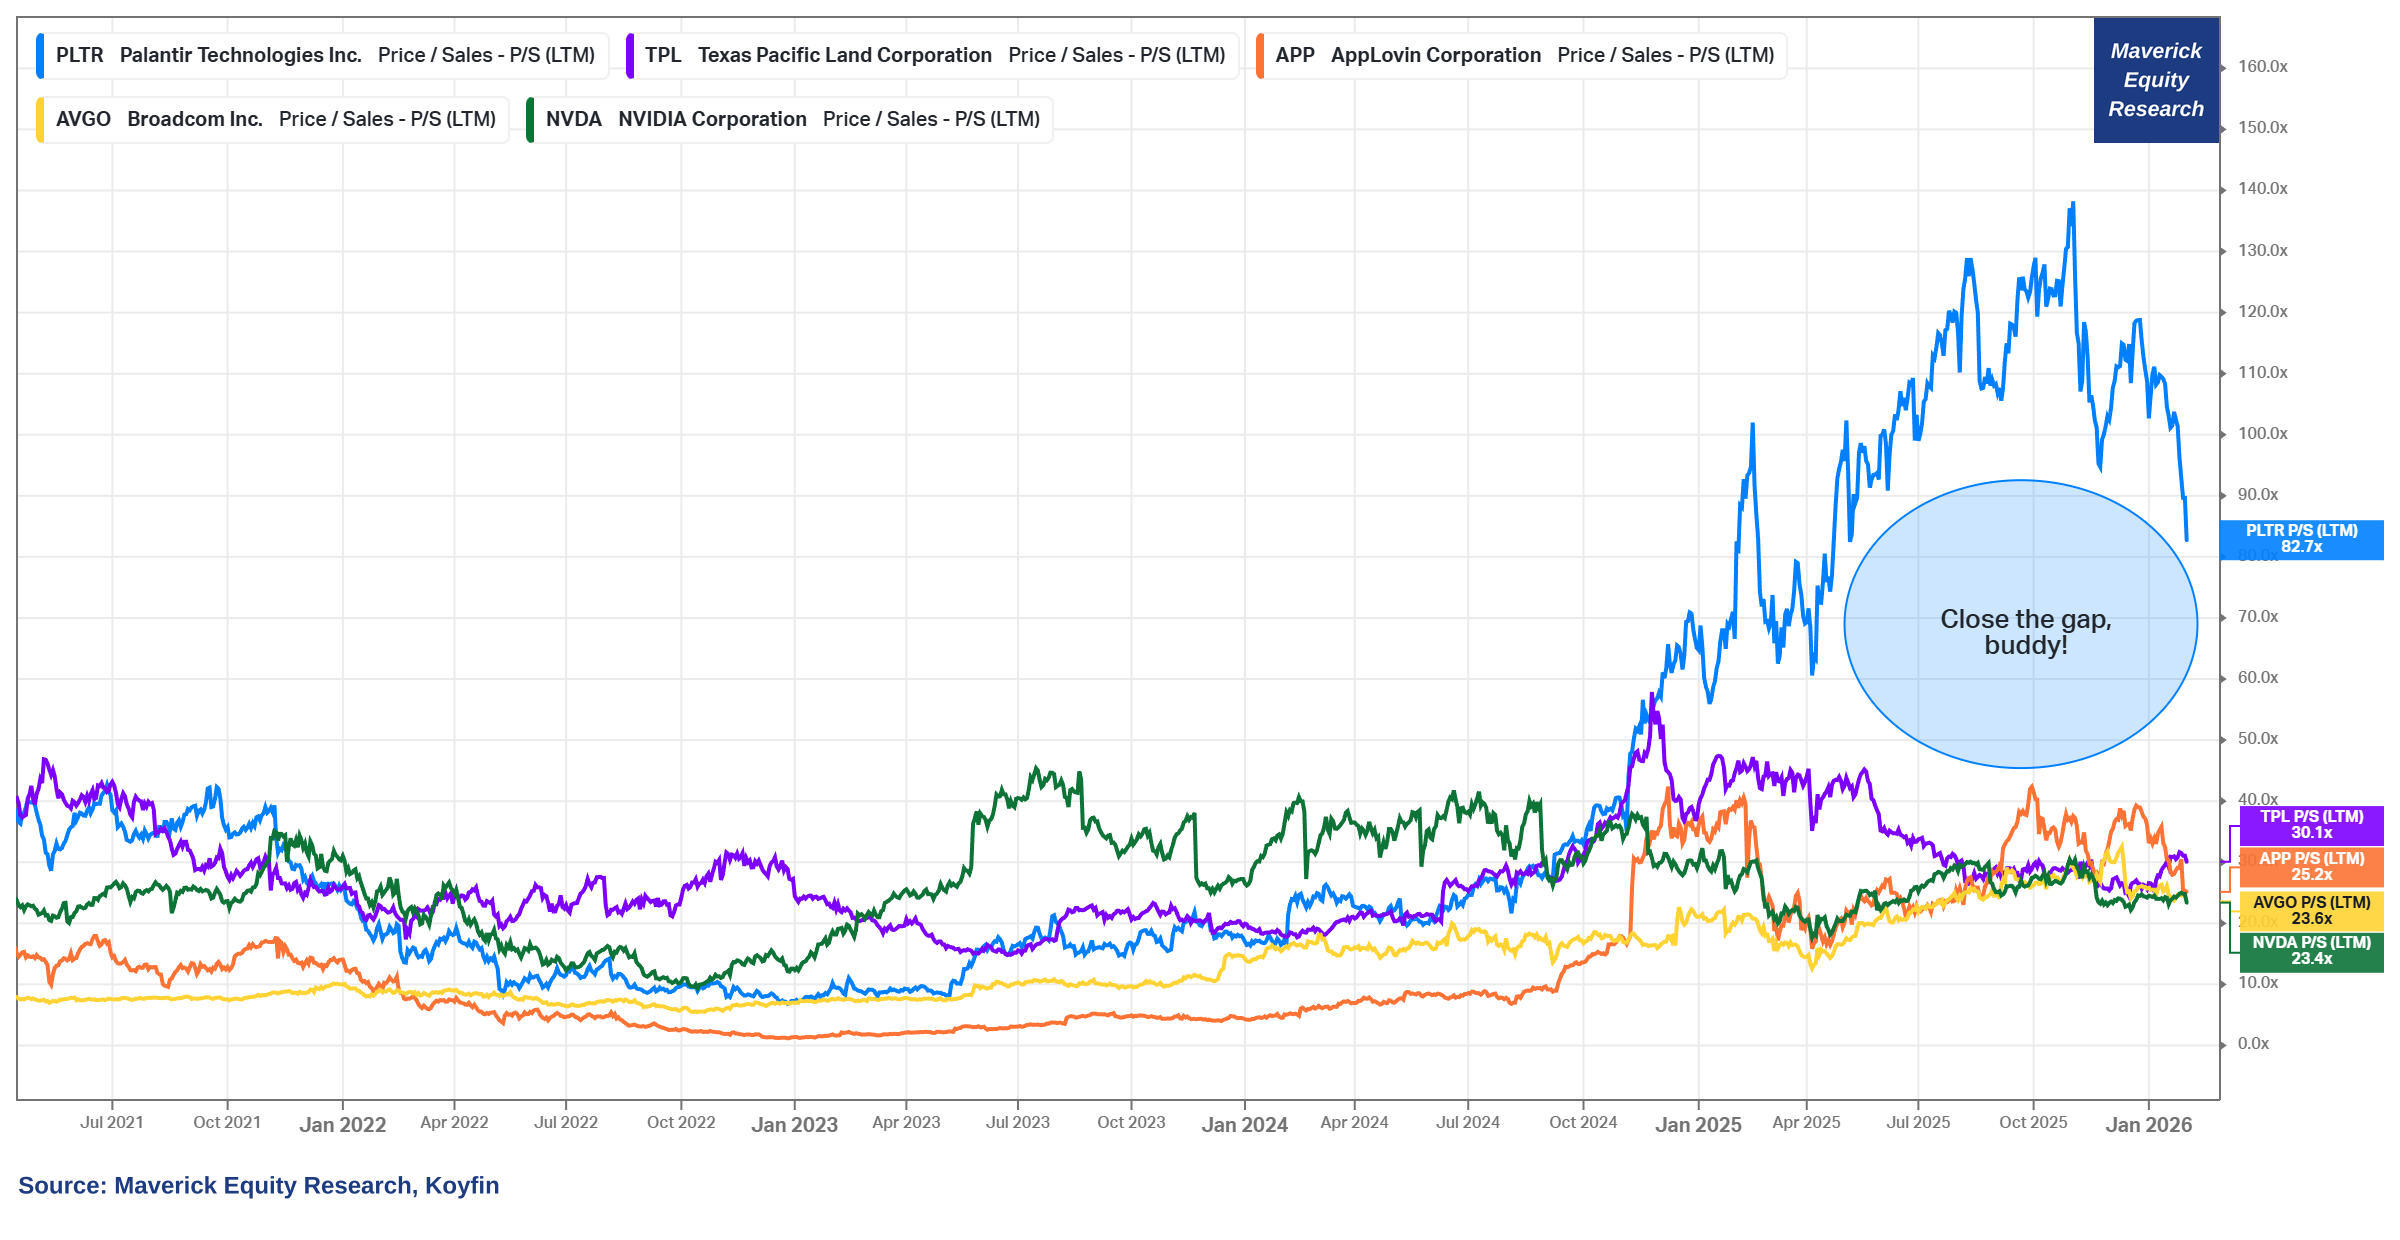Click the blue PLTR legend color bar
Image resolution: width=2400 pixels, height=1240 pixels.
pos(40,56)
